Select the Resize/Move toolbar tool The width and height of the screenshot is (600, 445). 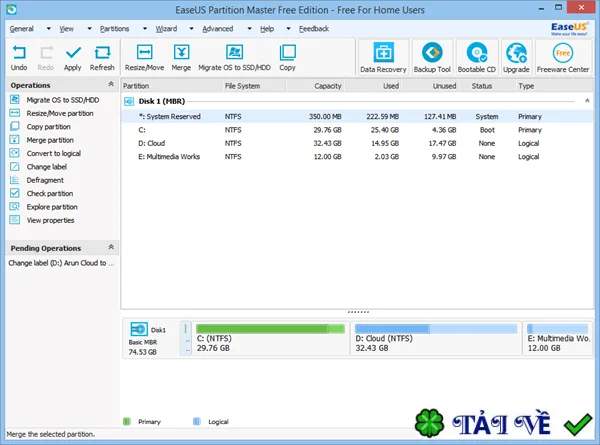tap(144, 58)
